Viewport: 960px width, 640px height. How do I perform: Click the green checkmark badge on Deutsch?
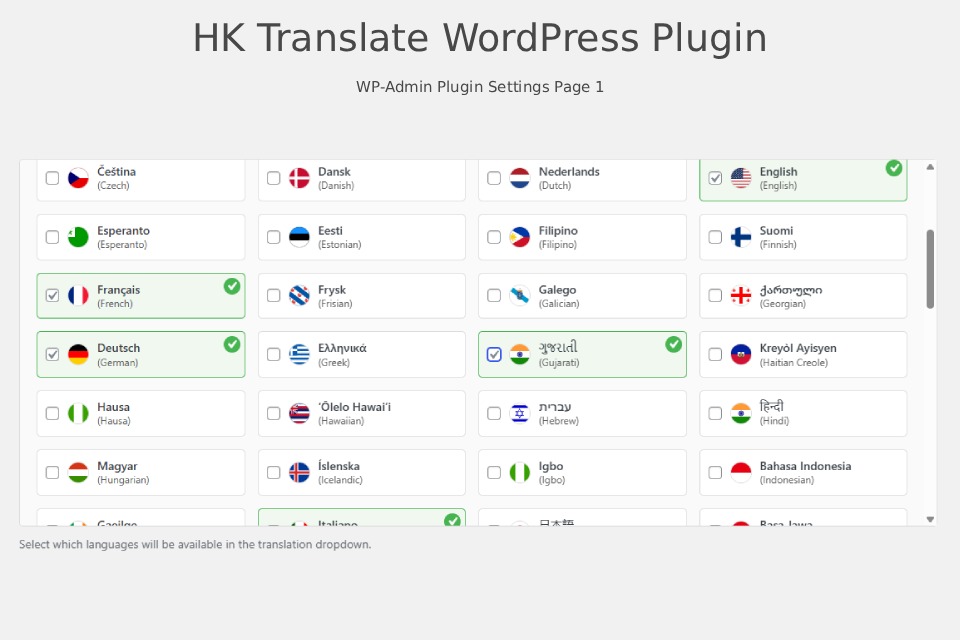click(x=232, y=345)
